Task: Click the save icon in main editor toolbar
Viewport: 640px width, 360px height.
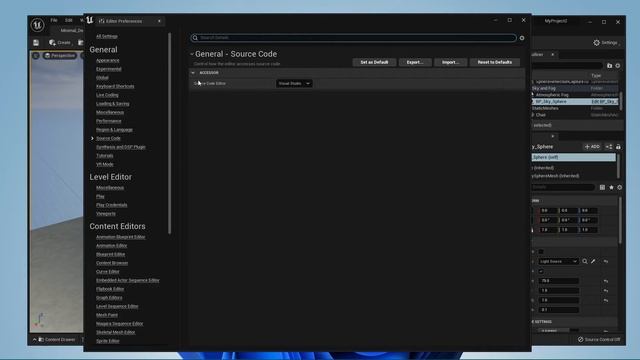Action: tap(36, 42)
